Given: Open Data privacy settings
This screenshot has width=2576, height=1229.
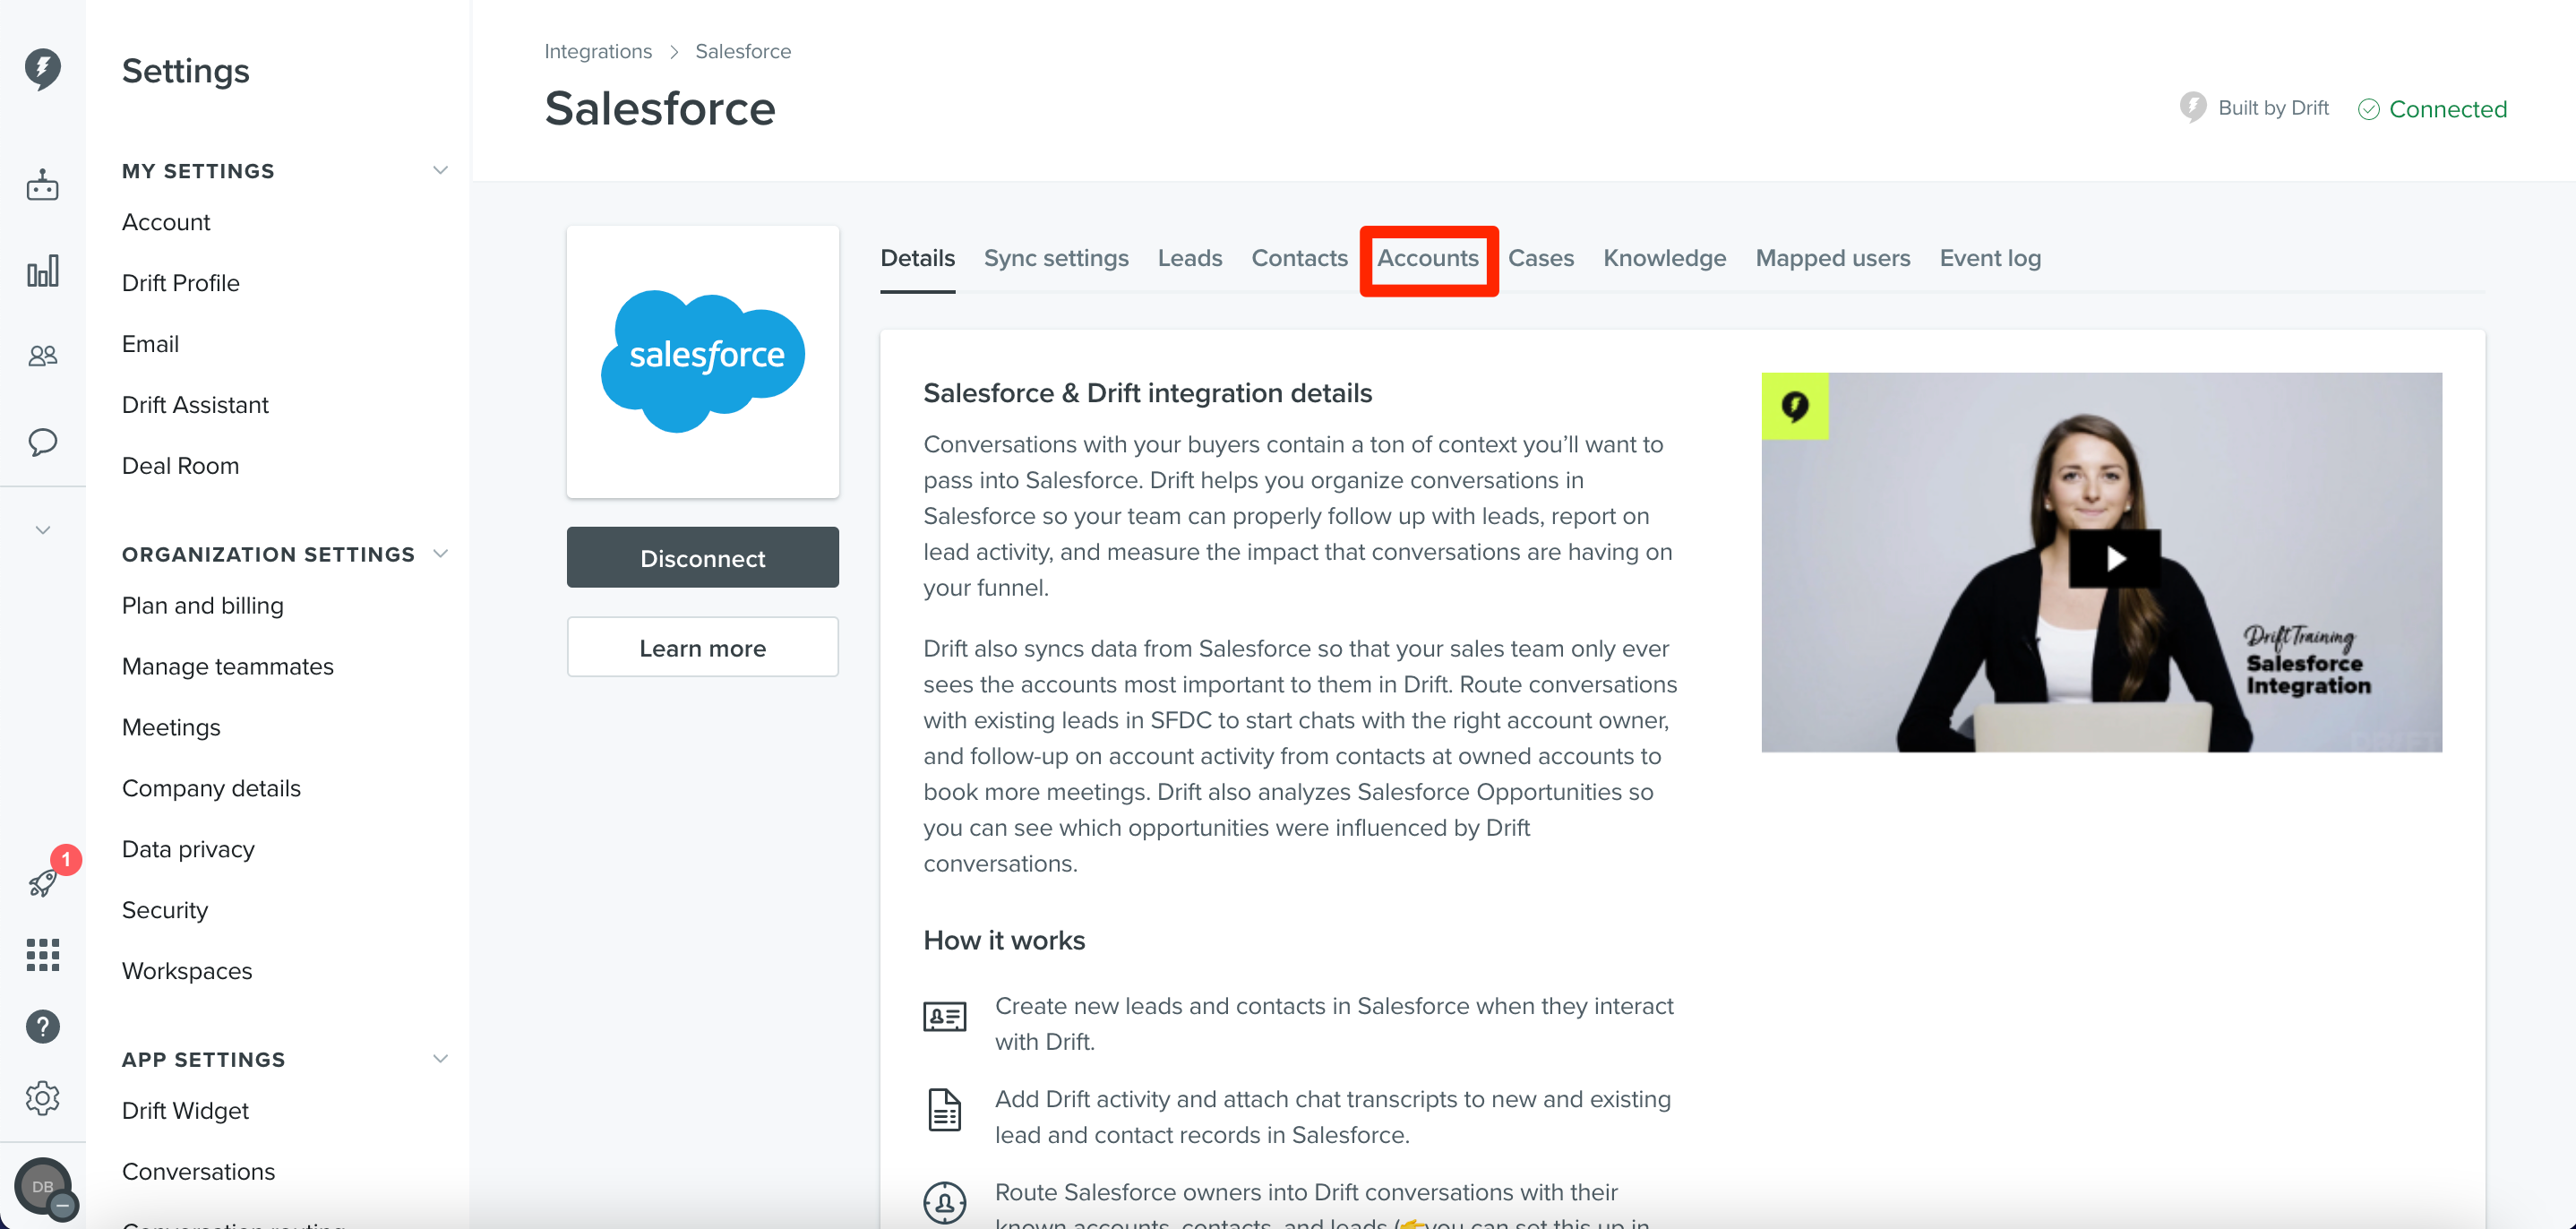Looking at the screenshot, I should (188, 850).
